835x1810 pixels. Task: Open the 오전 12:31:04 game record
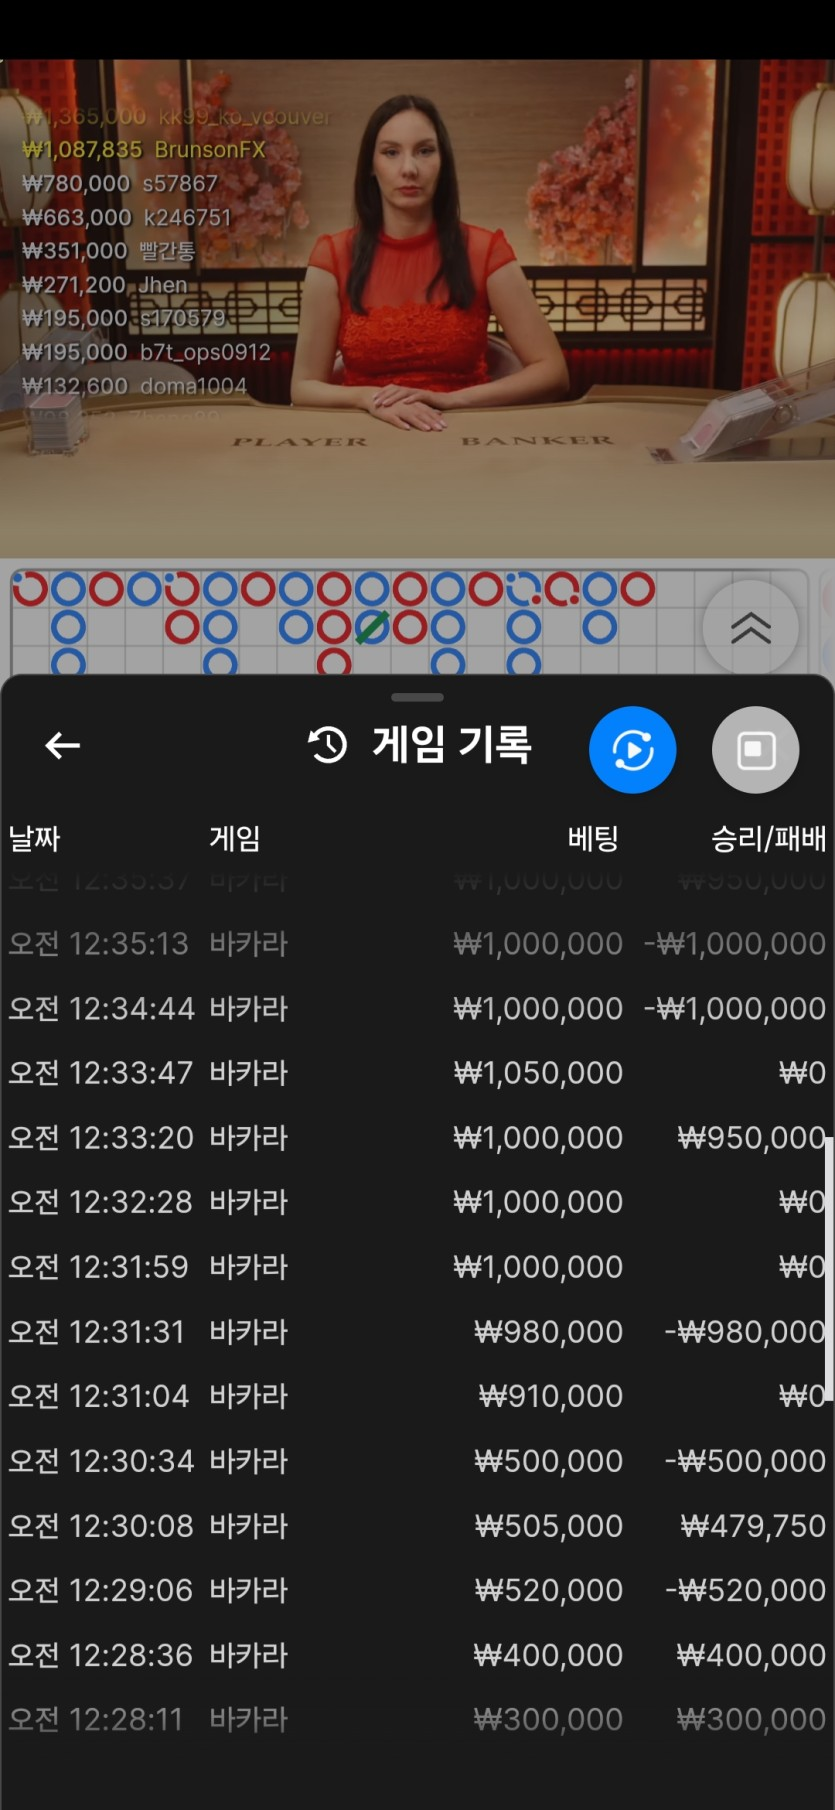tap(417, 1396)
